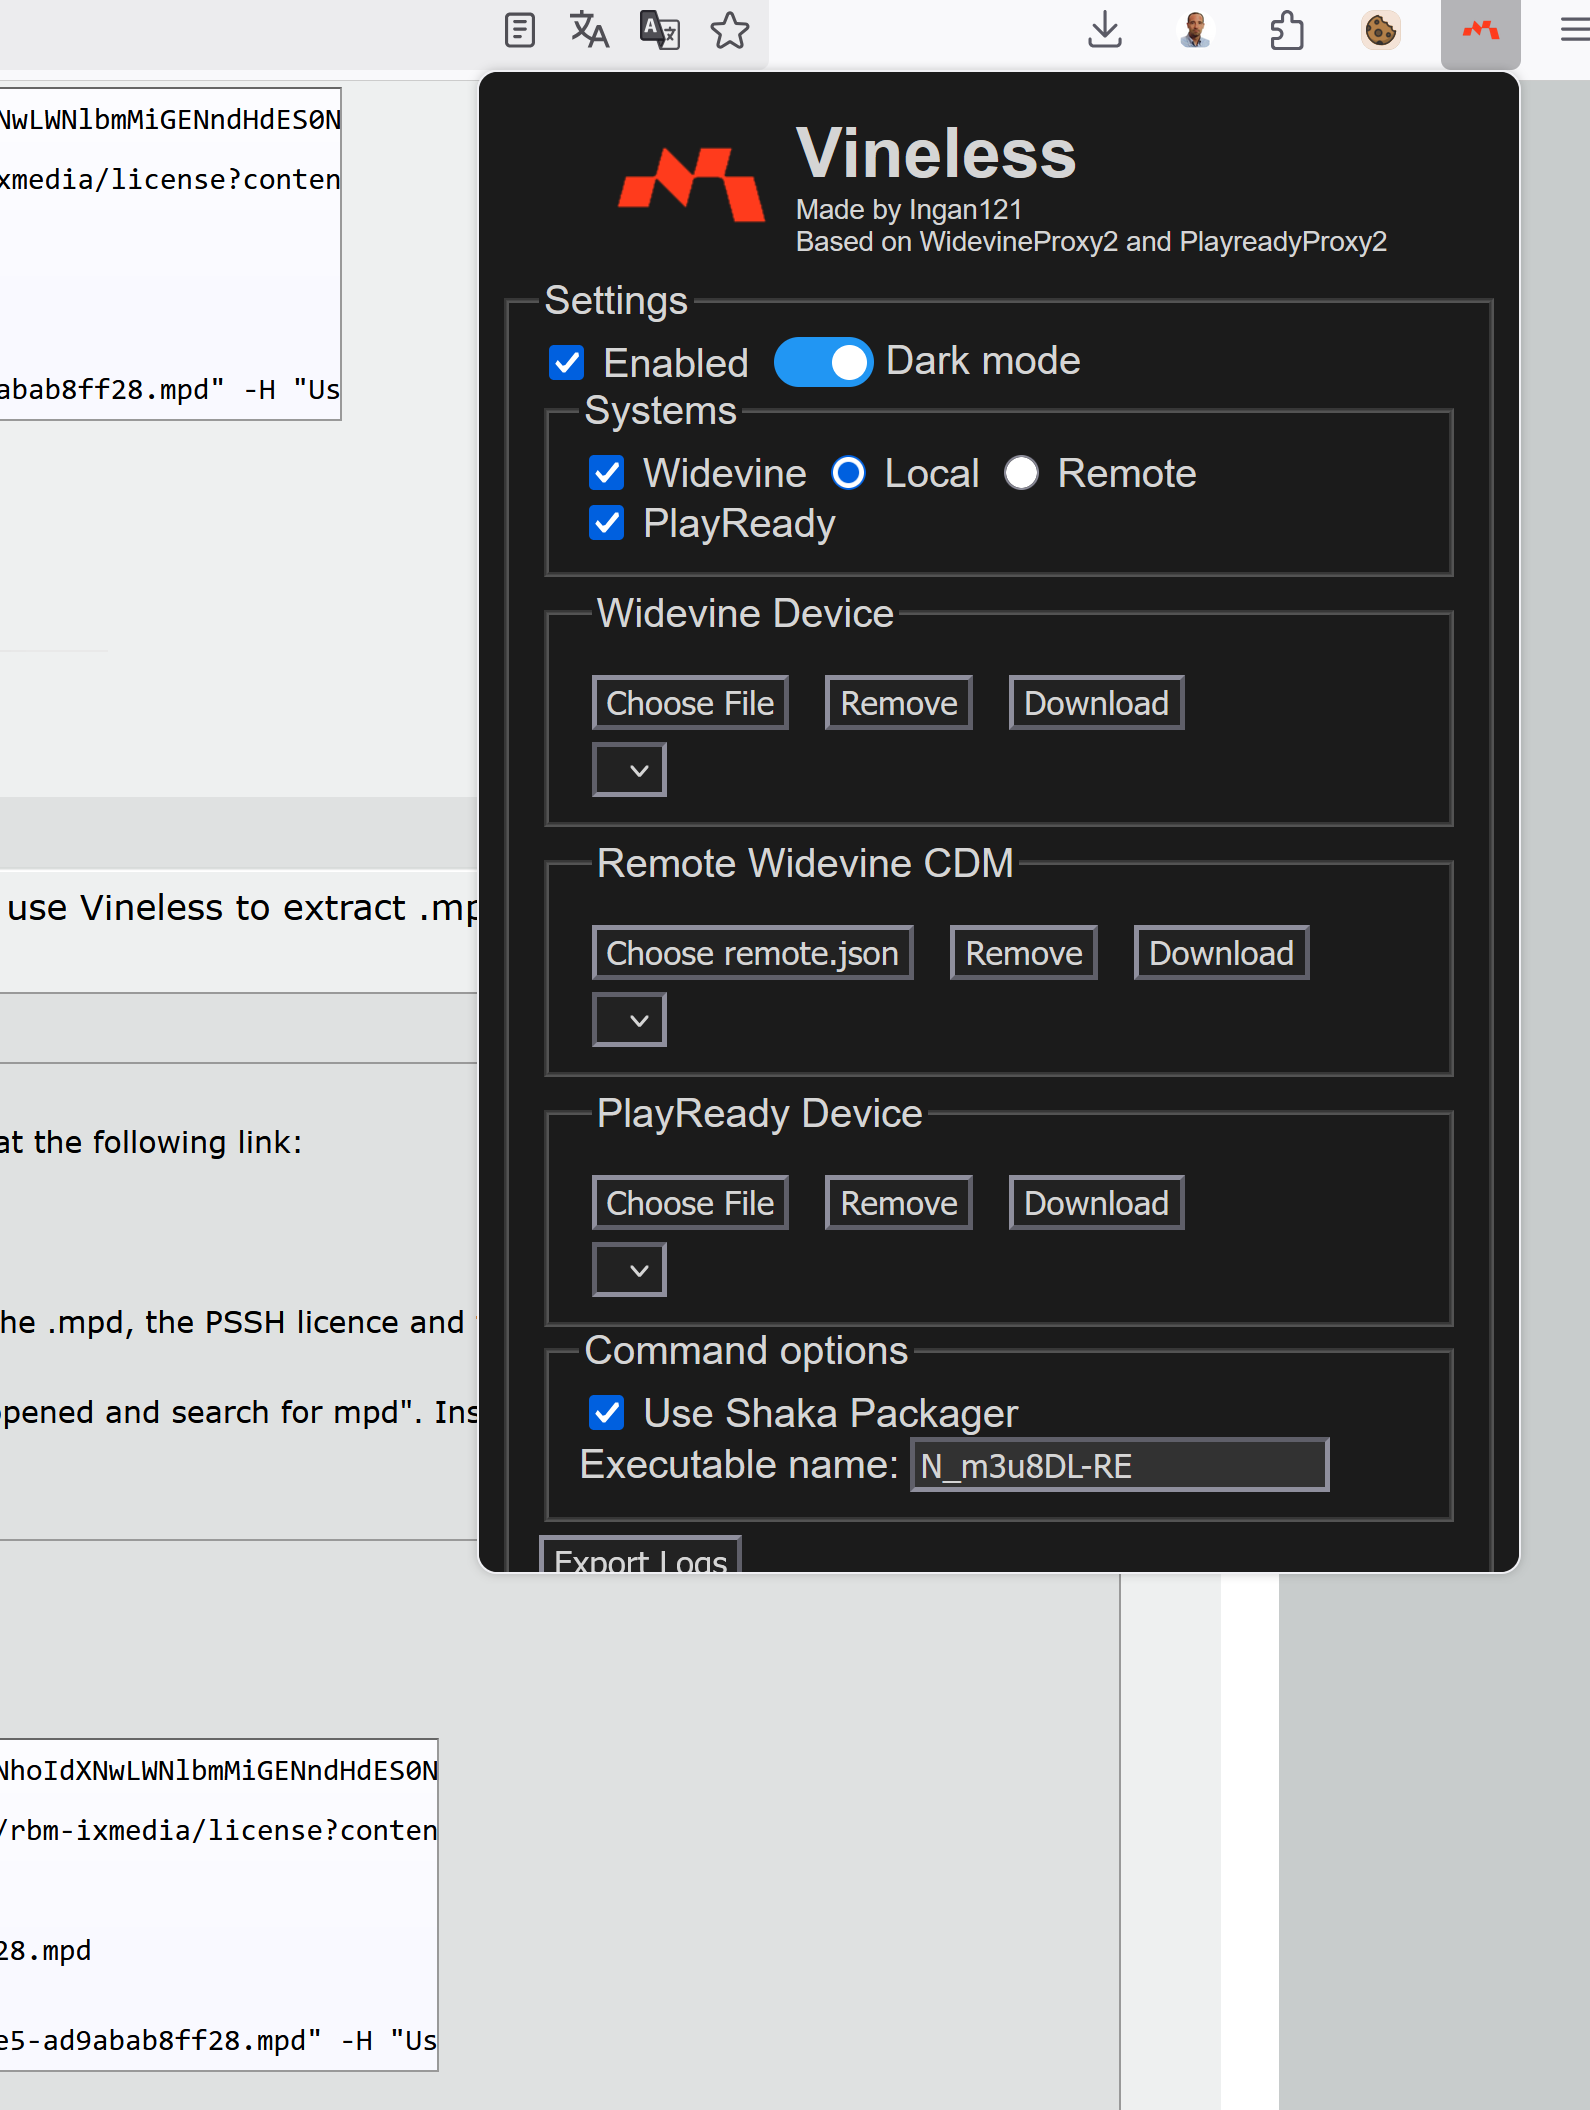Download the PlayReady Device file
1590x2110 pixels.
pyautogui.click(x=1096, y=1203)
